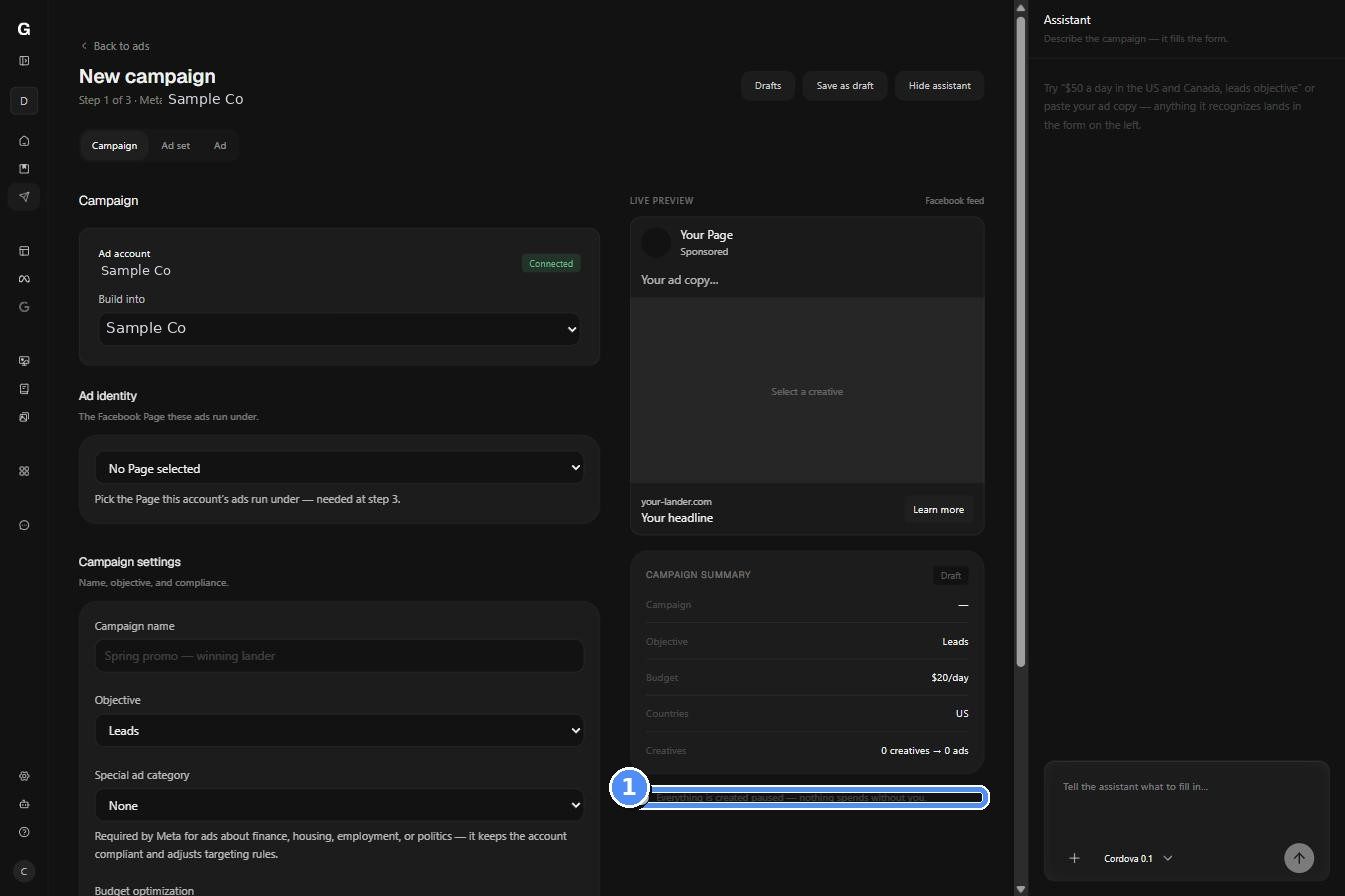The width and height of the screenshot is (1345, 896).
Task: Open the saved bookmark icon in the sidebar
Action: point(24,168)
